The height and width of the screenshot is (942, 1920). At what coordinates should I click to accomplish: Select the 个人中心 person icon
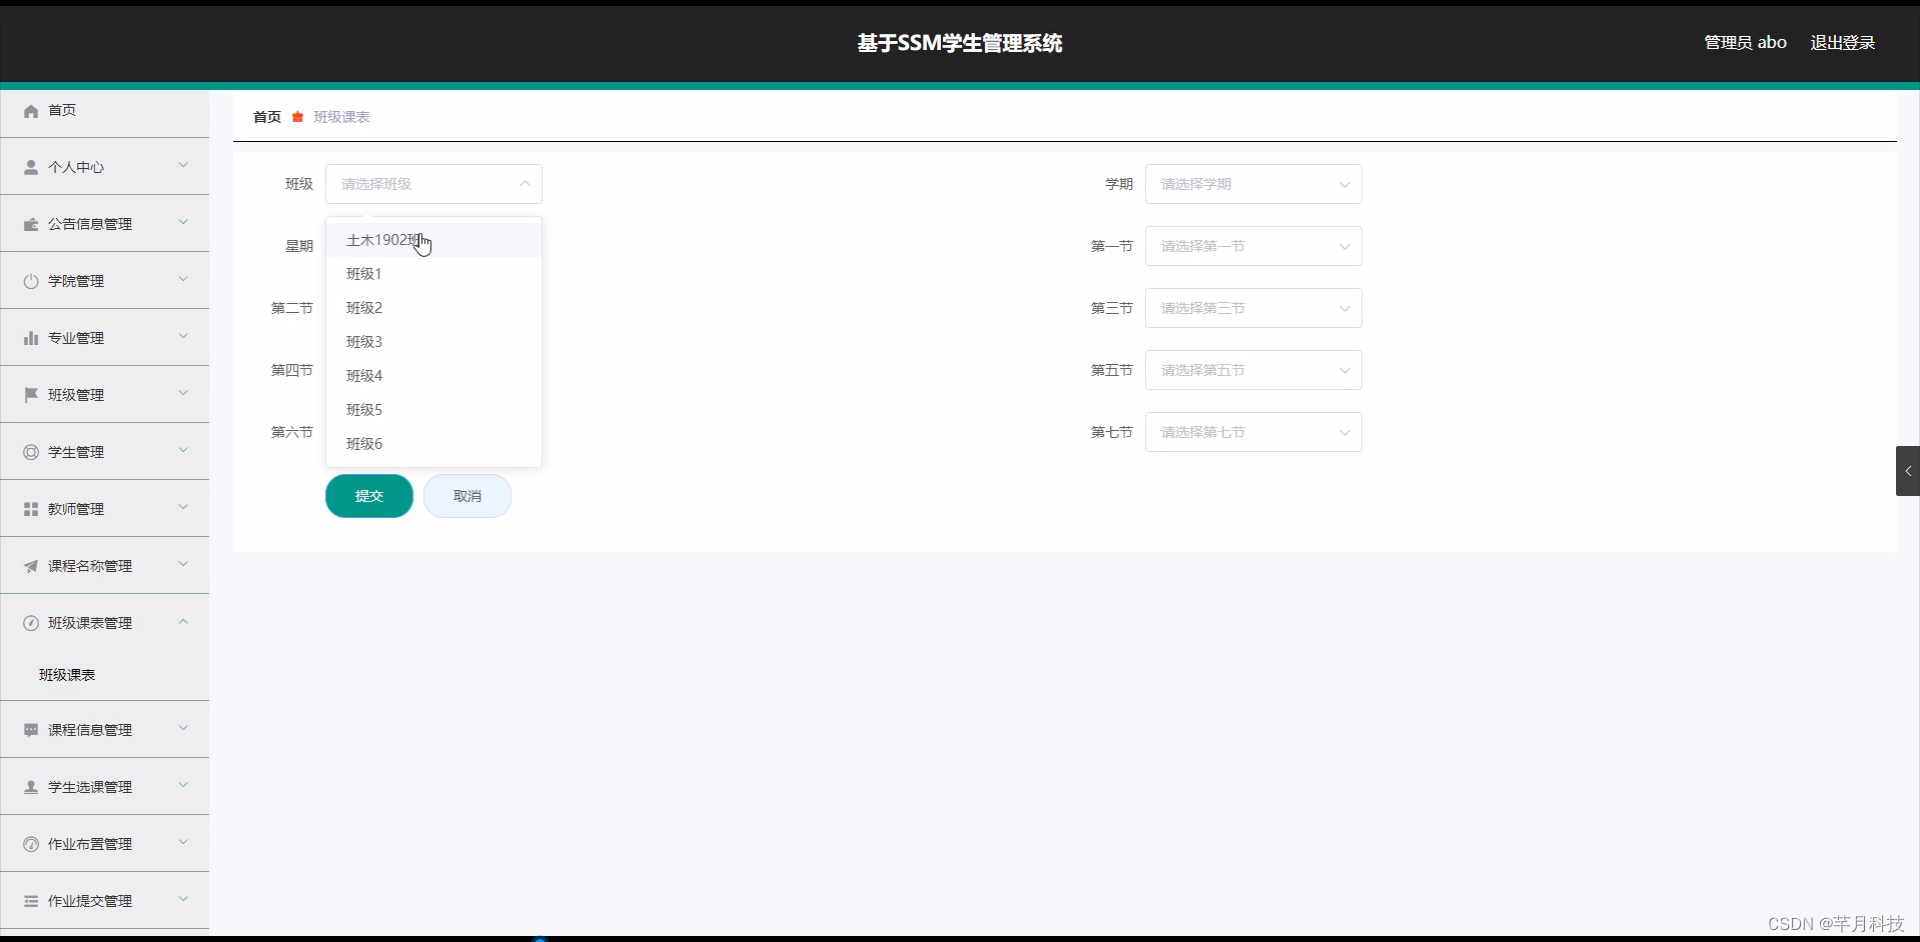click(29, 166)
